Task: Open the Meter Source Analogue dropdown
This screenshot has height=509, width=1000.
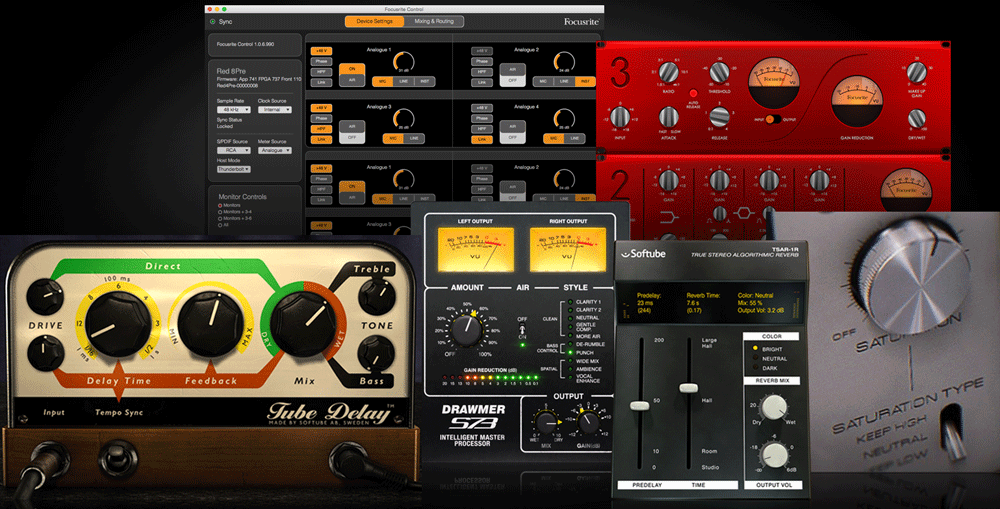Action: pos(274,151)
